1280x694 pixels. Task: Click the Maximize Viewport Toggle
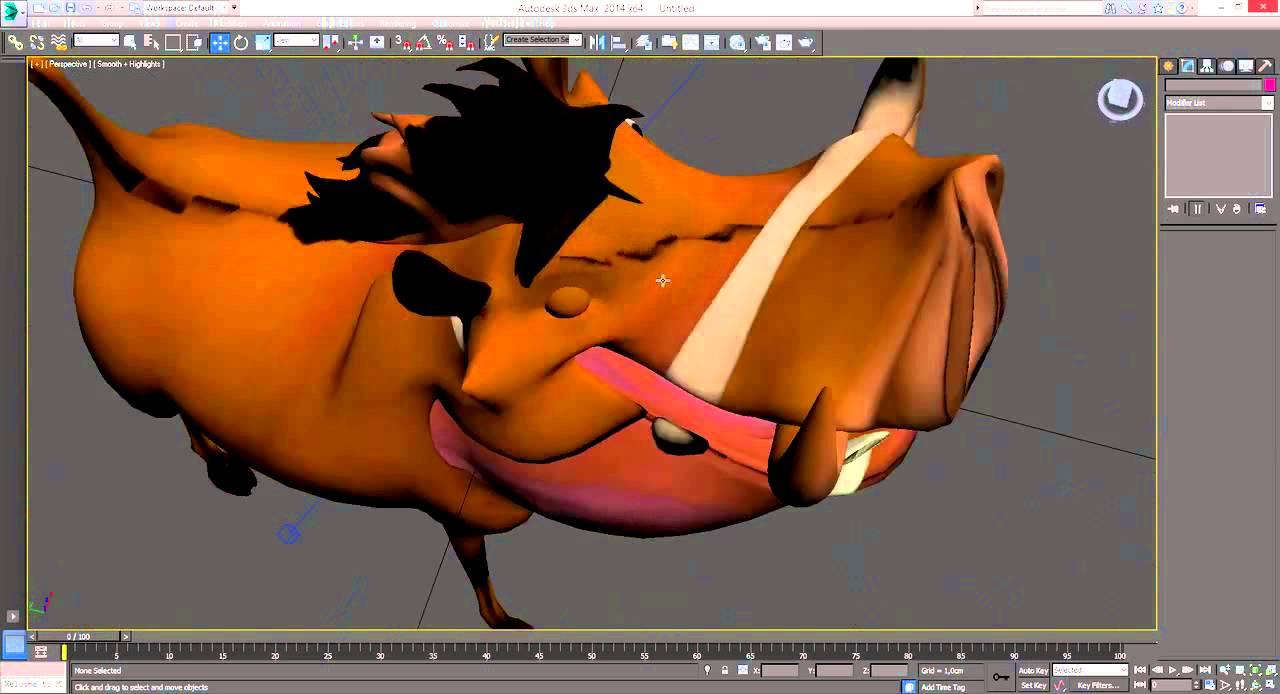click(x=1270, y=685)
